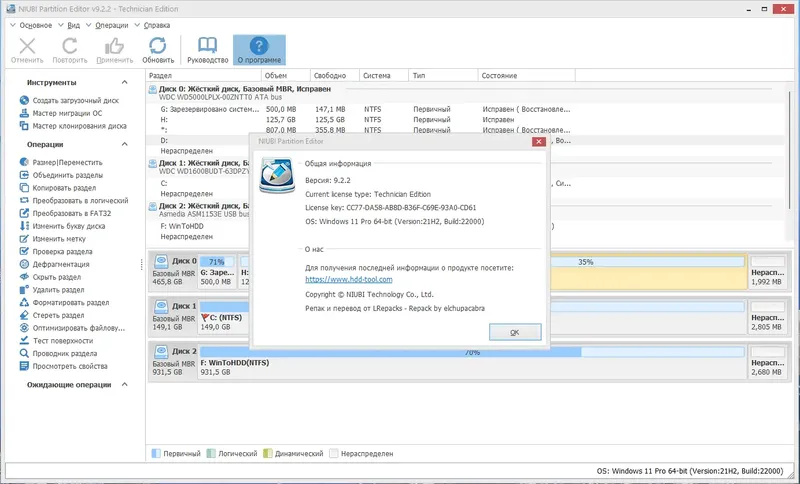Select the 1,992 MB unallocated block
Screen dimensions: 800x484
767,271
